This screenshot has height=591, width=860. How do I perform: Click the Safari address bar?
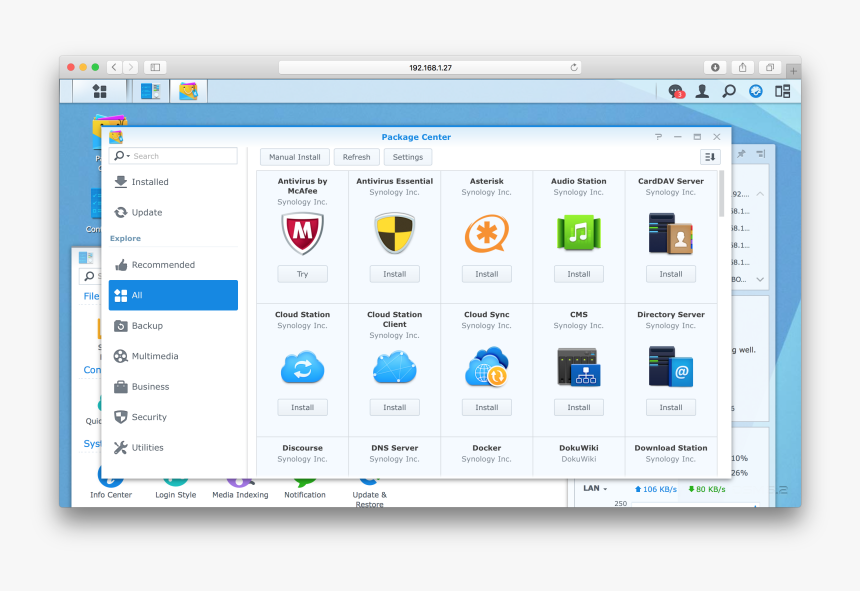click(430, 67)
